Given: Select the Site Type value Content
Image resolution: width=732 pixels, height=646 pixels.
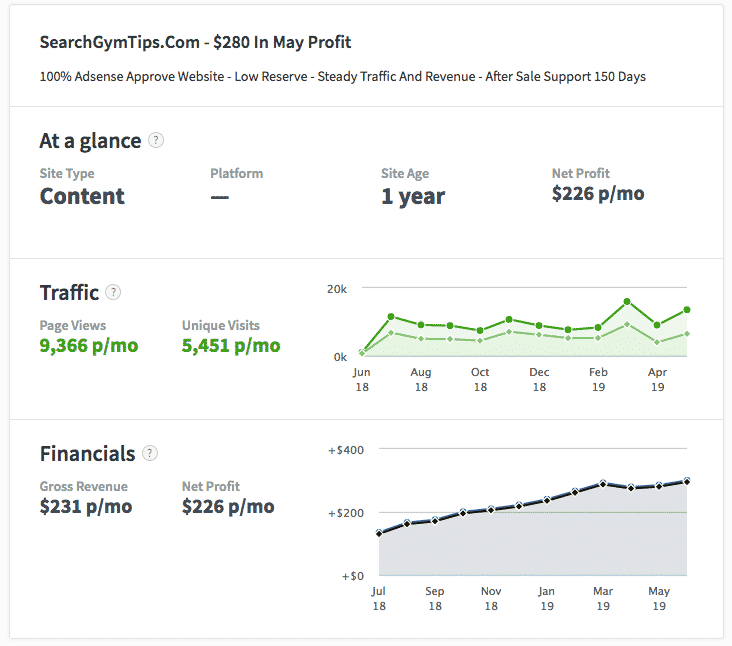Looking at the screenshot, I should pos(82,196).
